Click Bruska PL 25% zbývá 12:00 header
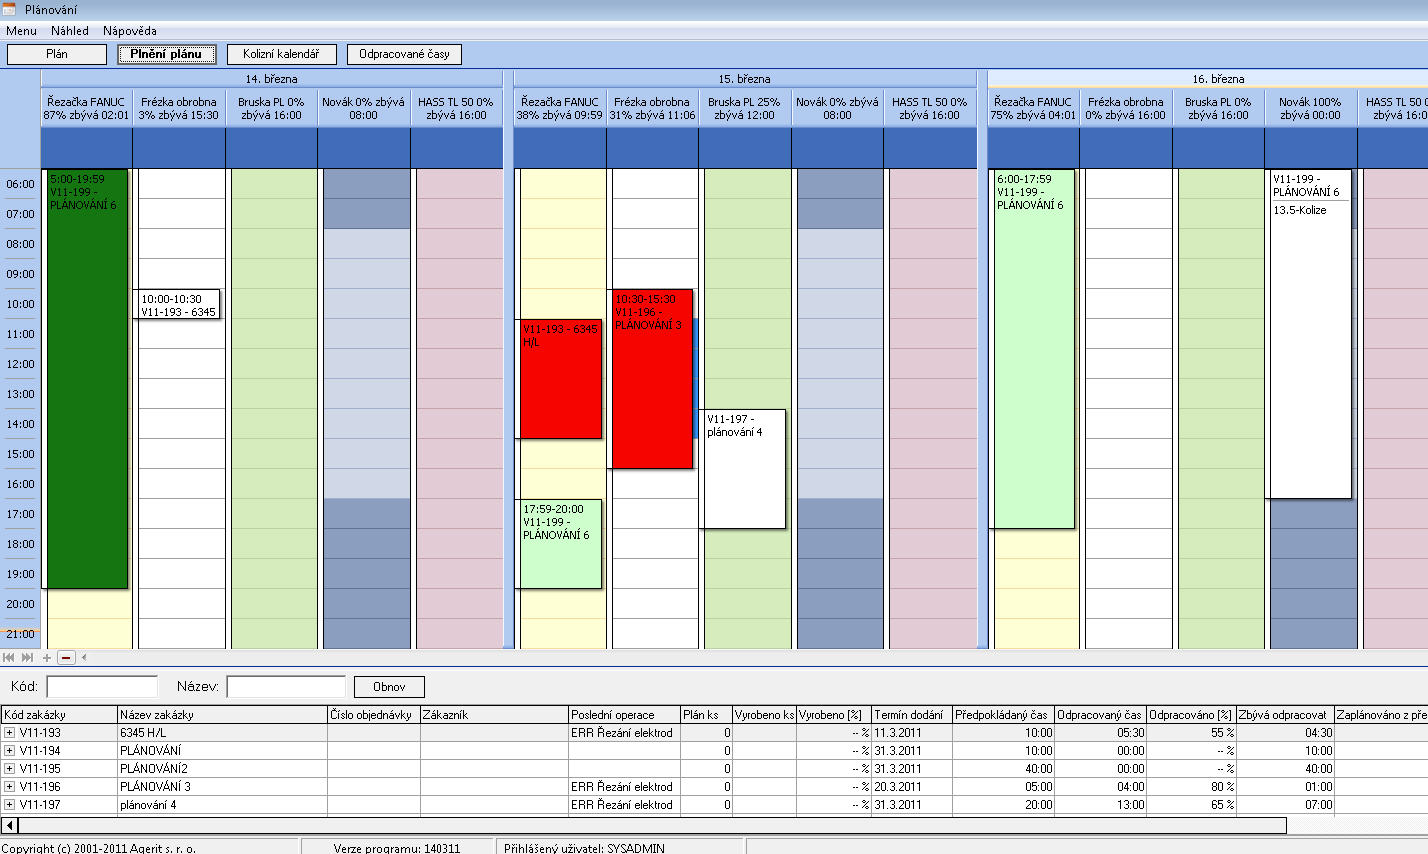The width and height of the screenshot is (1428, 854). coord(744,108)
